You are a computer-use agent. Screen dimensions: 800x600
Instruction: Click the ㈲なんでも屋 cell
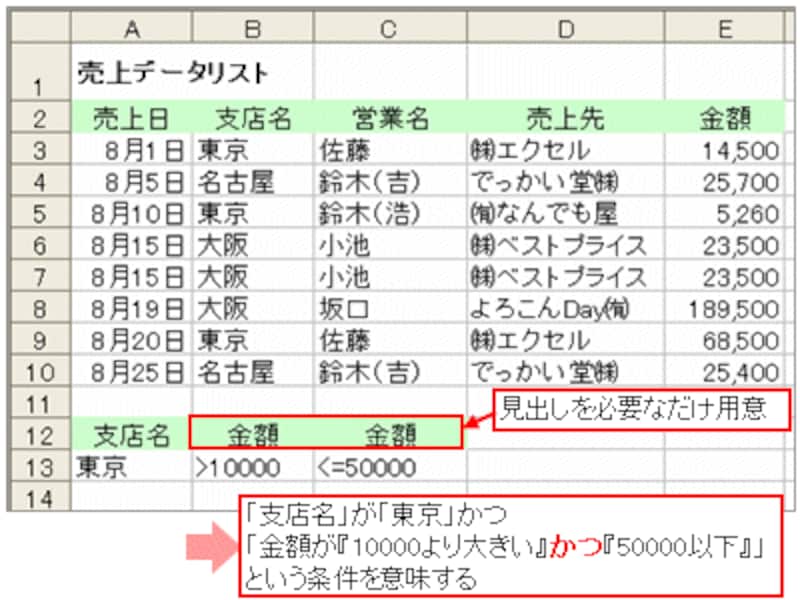[x=565, y=213]
